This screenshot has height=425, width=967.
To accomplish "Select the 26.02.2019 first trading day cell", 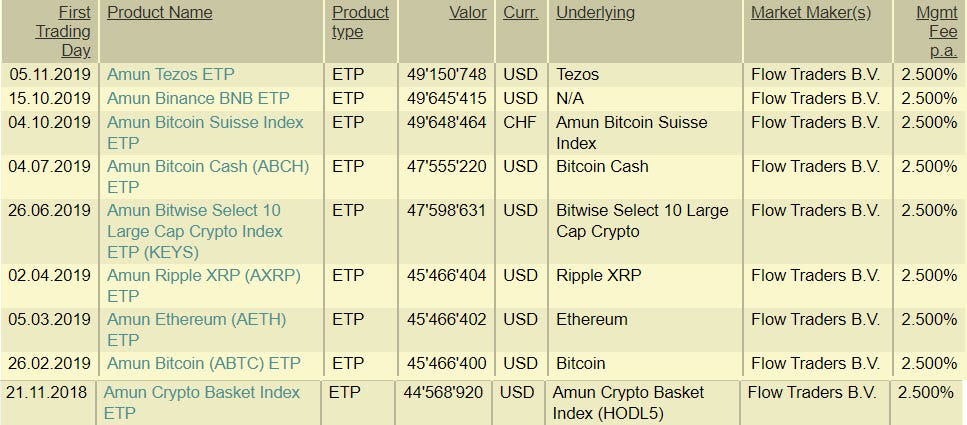I will click(49, 363).
